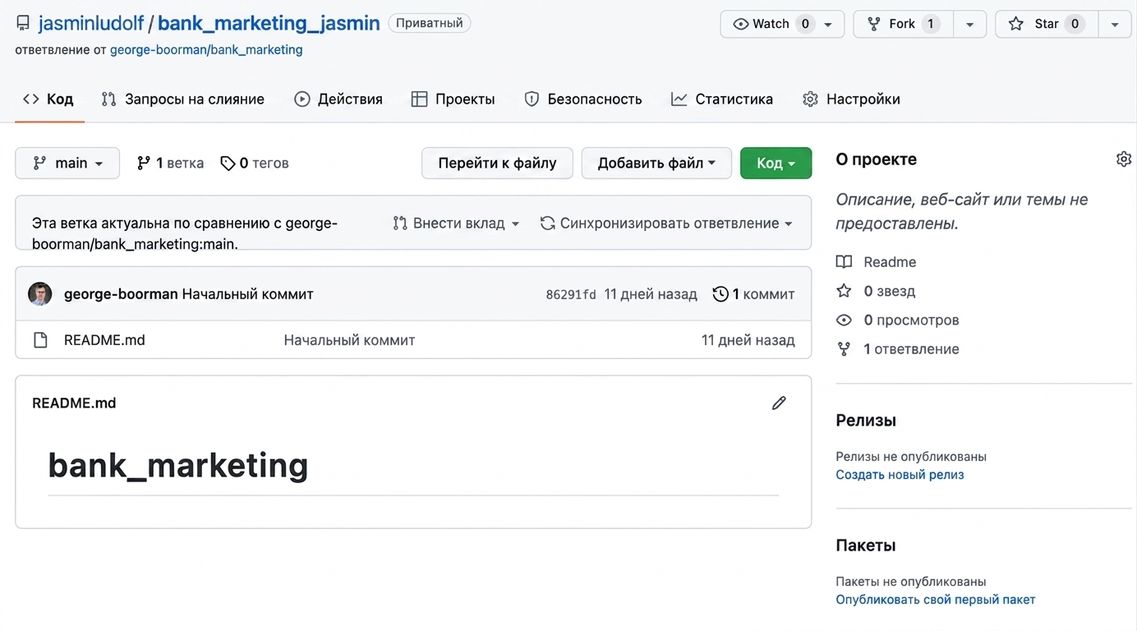View watchers via 0 просмотров
Screen dimensions: 1137x631
click(897, 320)
